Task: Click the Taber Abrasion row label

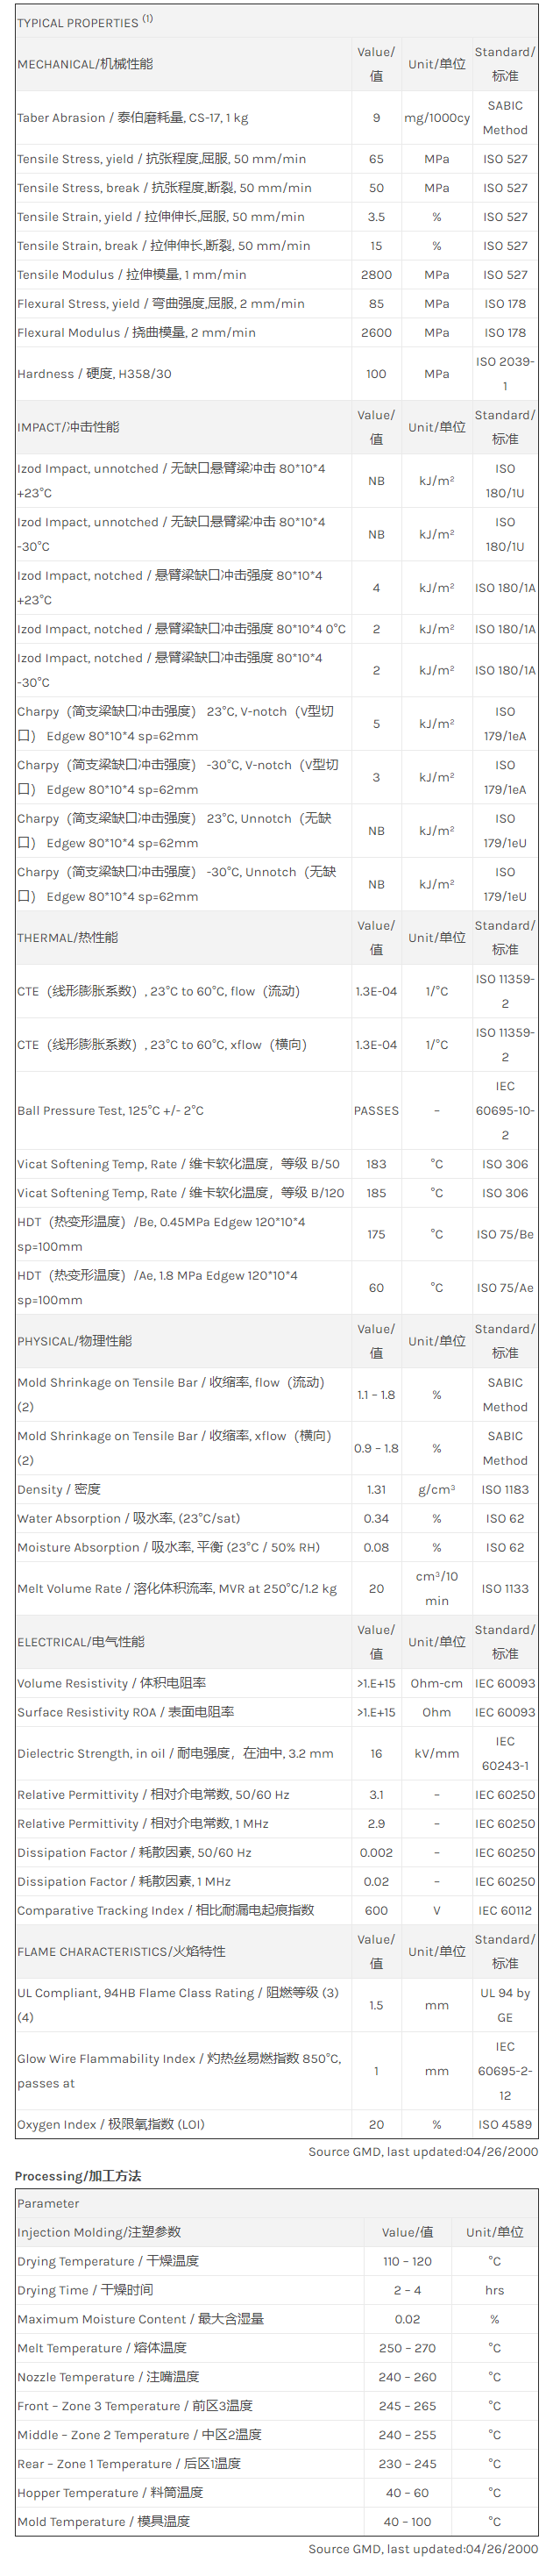Action: [132, 118]
